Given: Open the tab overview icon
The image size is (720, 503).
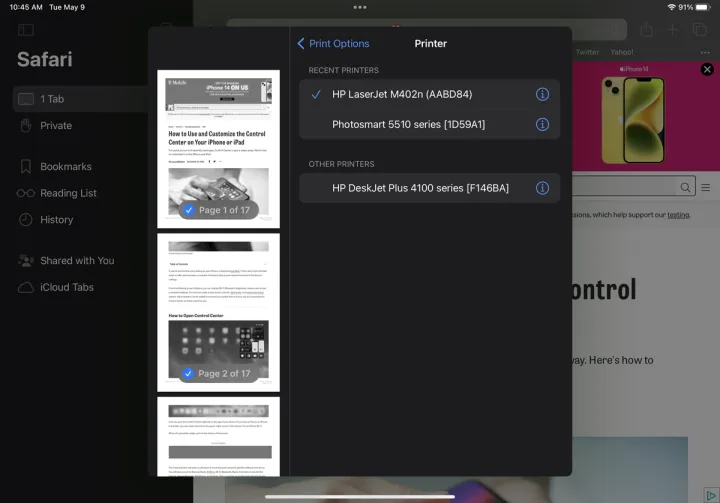Looking at the screenshot, I should pyautogui.click(x=699, y=30).
